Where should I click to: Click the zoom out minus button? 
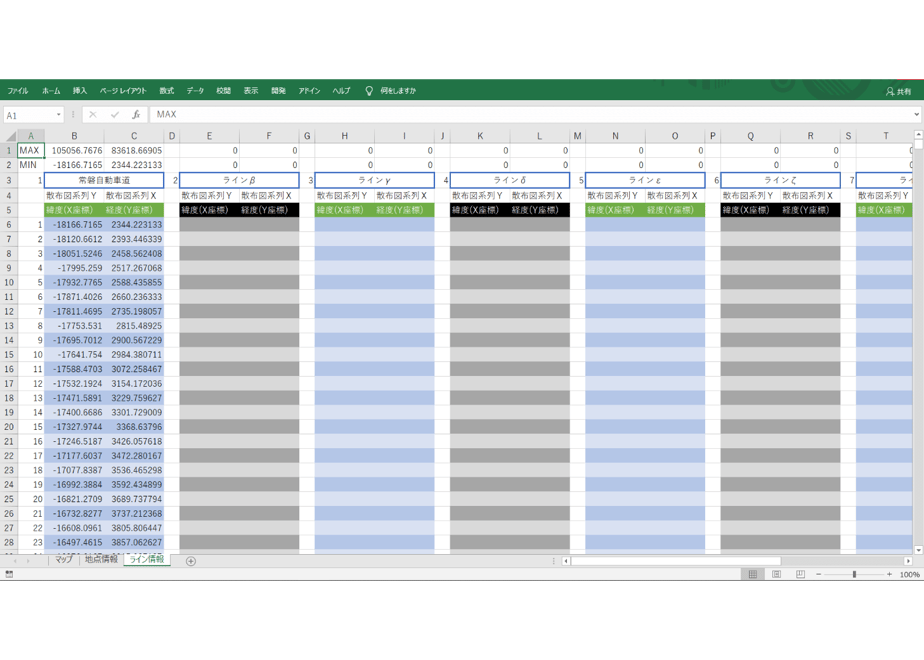coord(819,574)
